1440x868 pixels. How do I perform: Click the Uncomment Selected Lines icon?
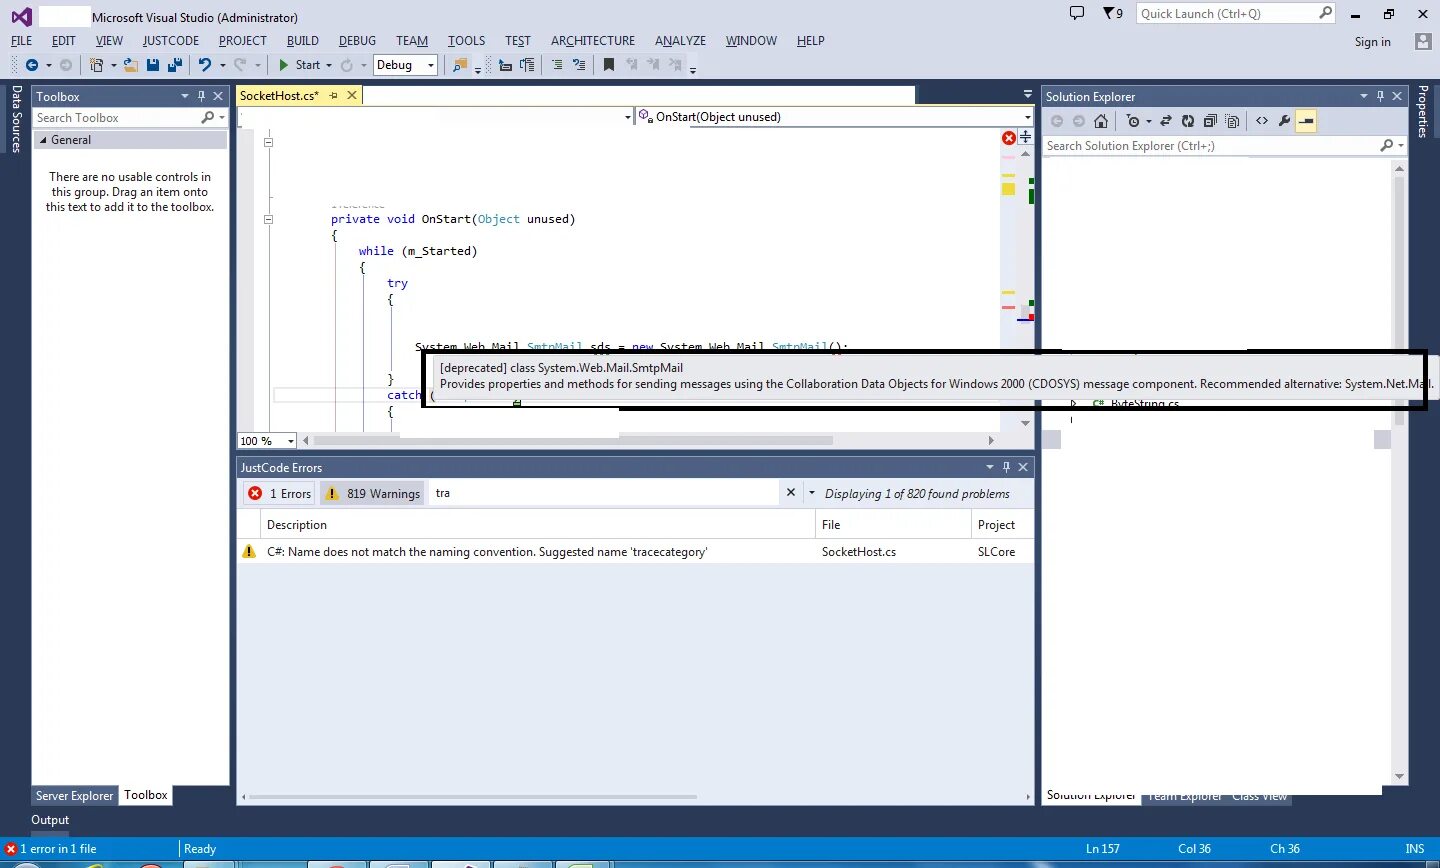tap(579, 65)
